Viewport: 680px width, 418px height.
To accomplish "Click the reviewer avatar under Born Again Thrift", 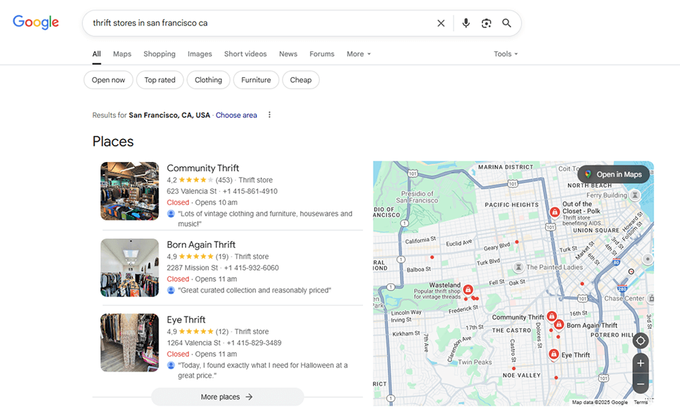I will (171, 290).
